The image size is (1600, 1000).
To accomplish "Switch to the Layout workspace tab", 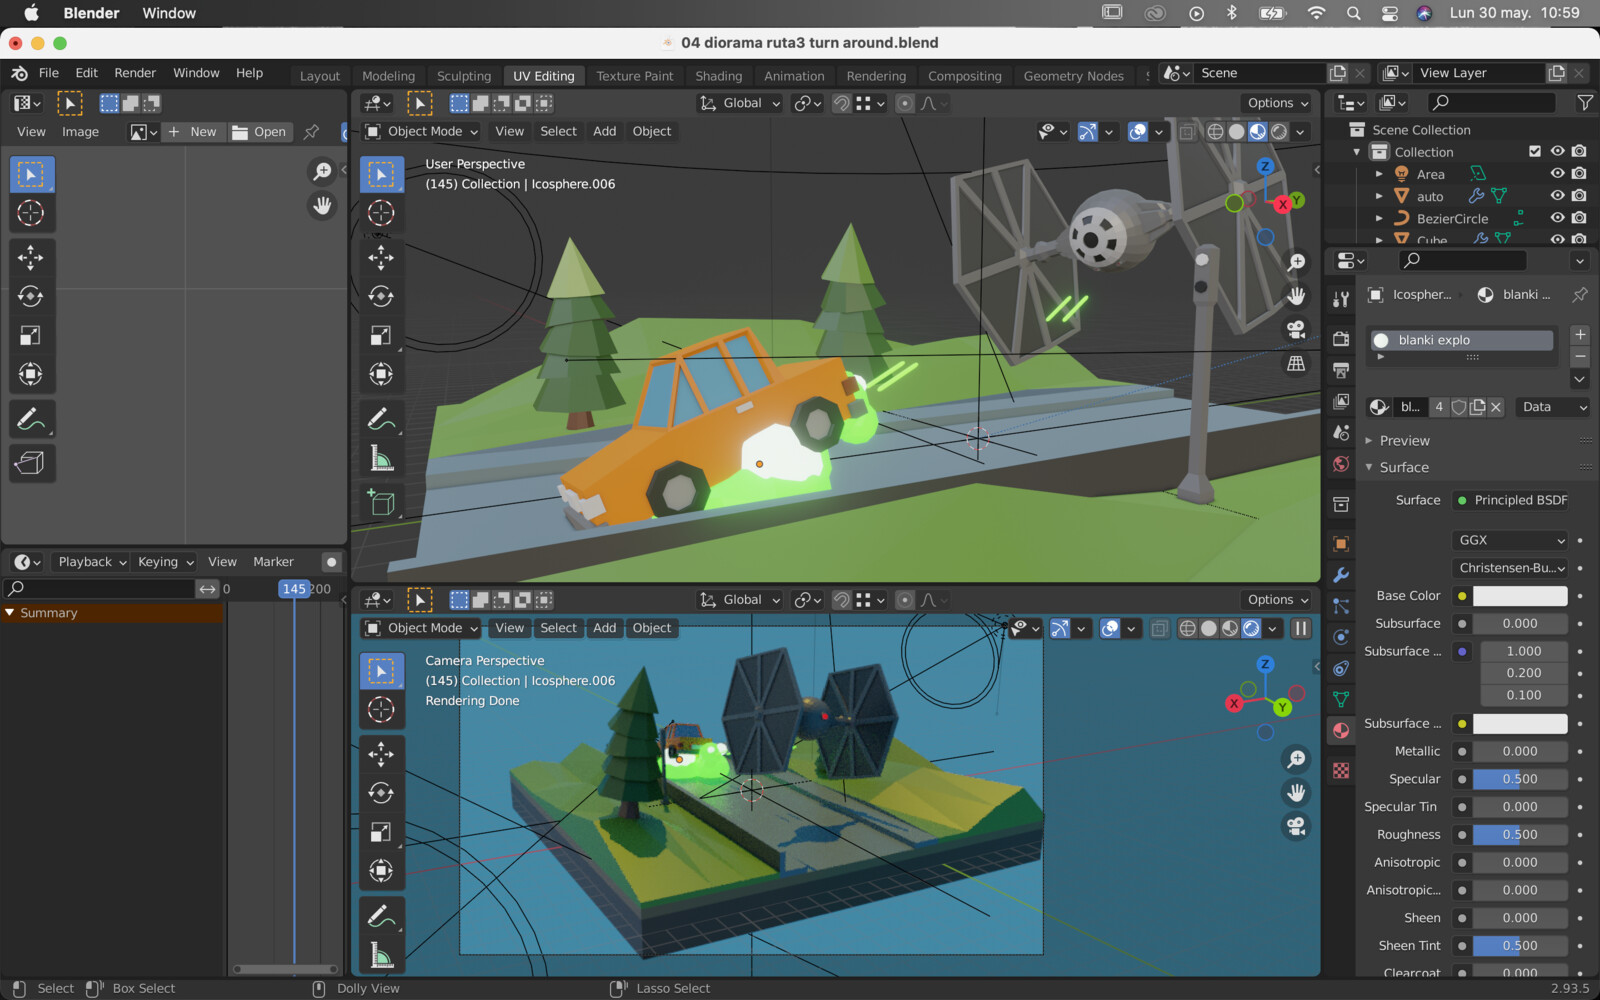I will click(319, 76).
